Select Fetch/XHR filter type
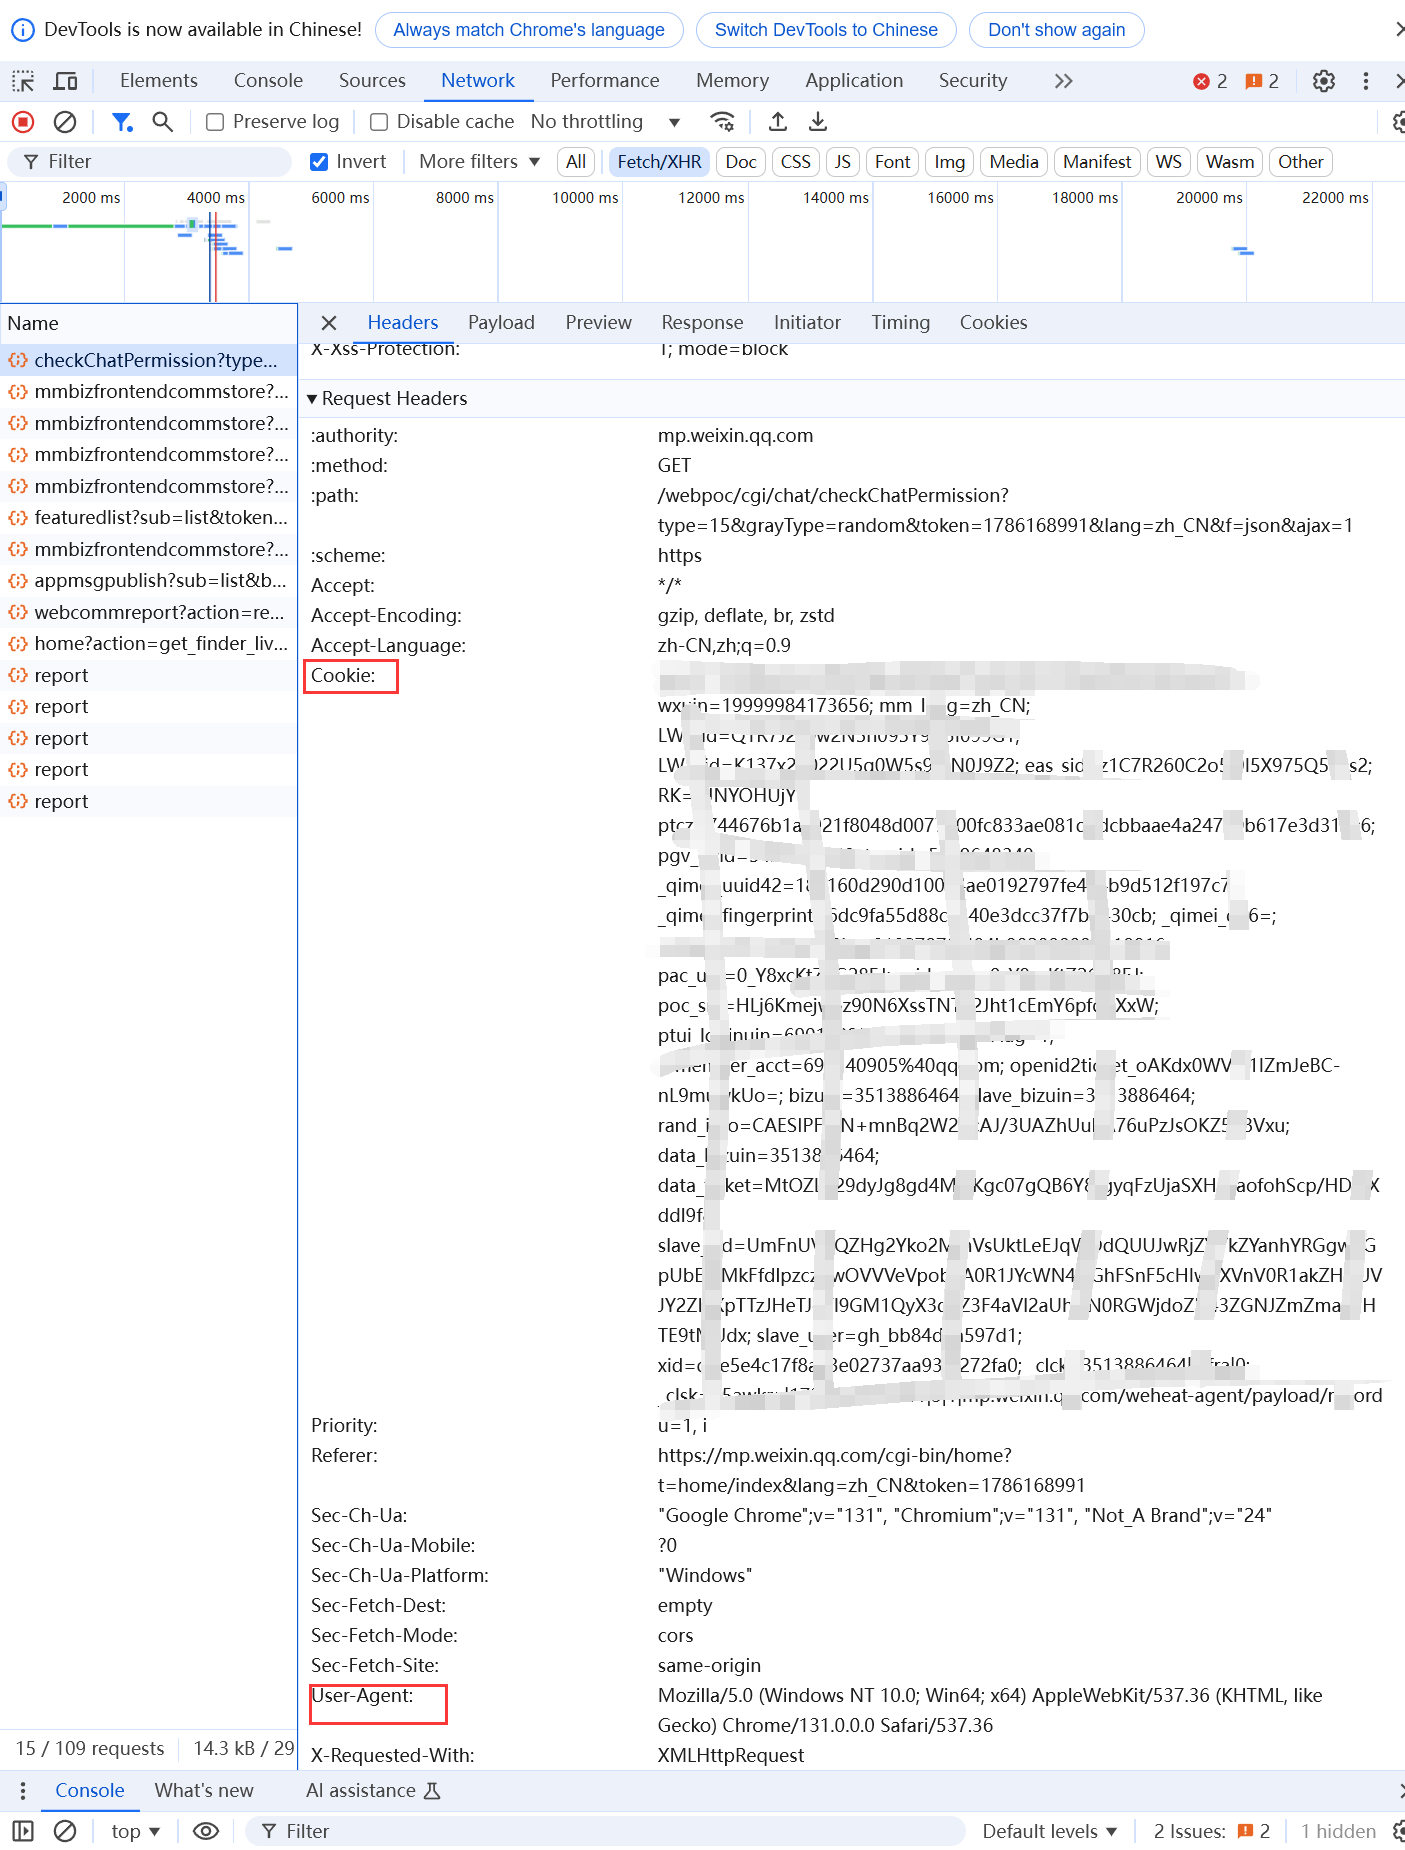The height and width of the screenshot is (1850, 1405). pyautogui.click(x=660, y=162)
